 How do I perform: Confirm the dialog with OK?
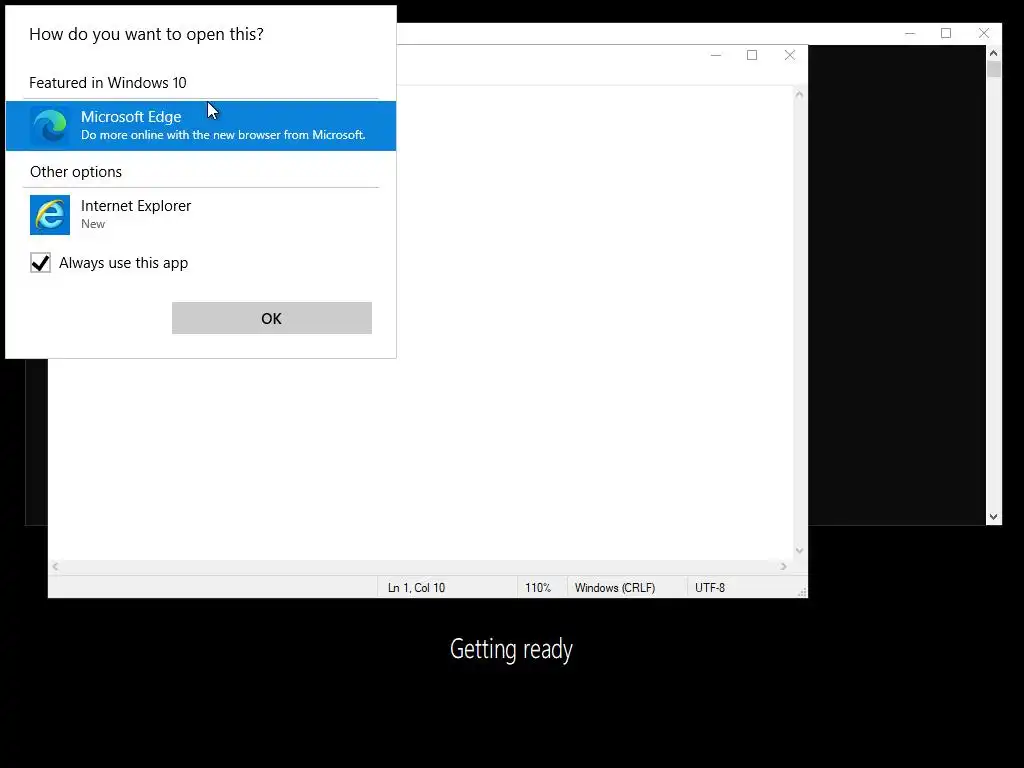(272, 318)
